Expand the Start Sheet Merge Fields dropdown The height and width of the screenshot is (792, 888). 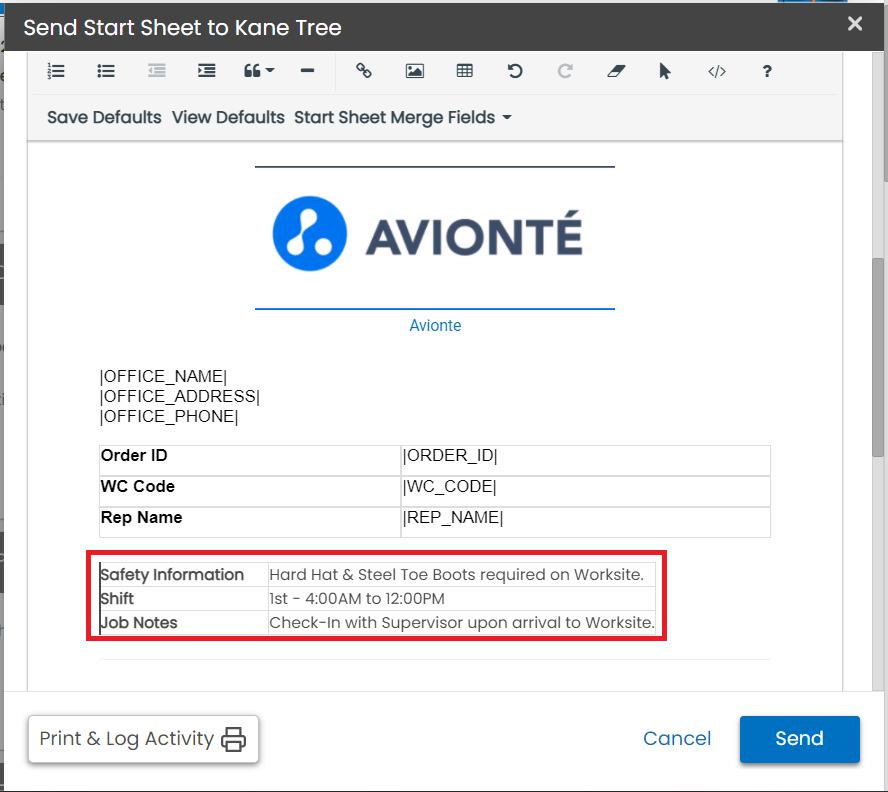tap(403, 117)
